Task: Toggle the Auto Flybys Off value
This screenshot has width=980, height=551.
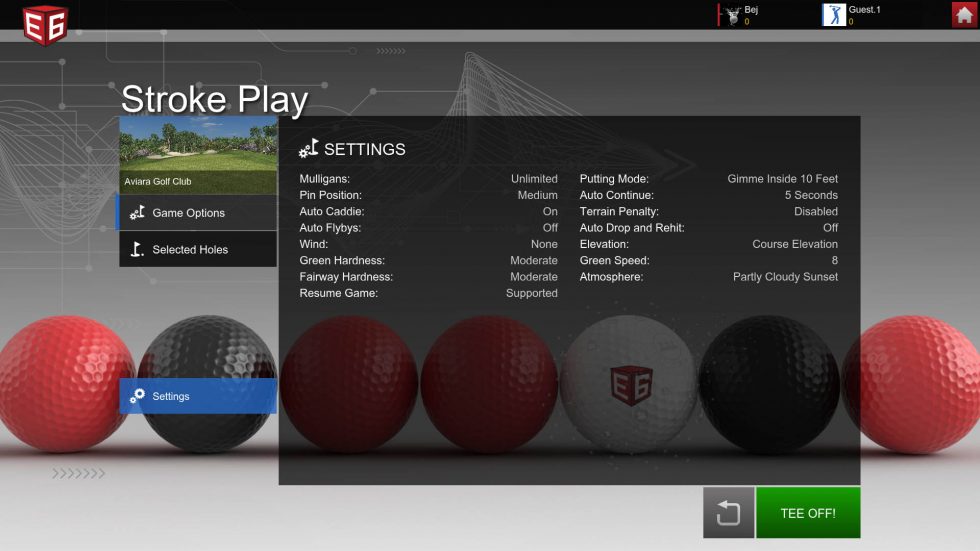Action: 550,228
